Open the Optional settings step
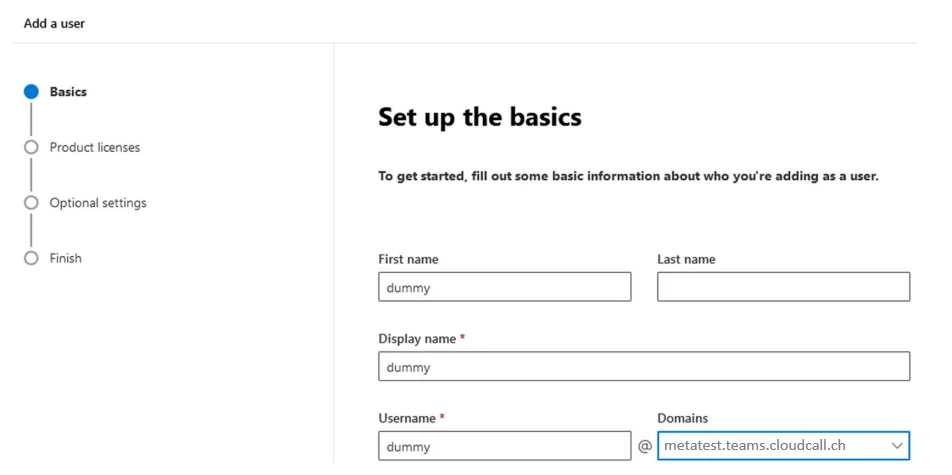The width and height of the screenshot is (952, 475). [x=98, y=203]
